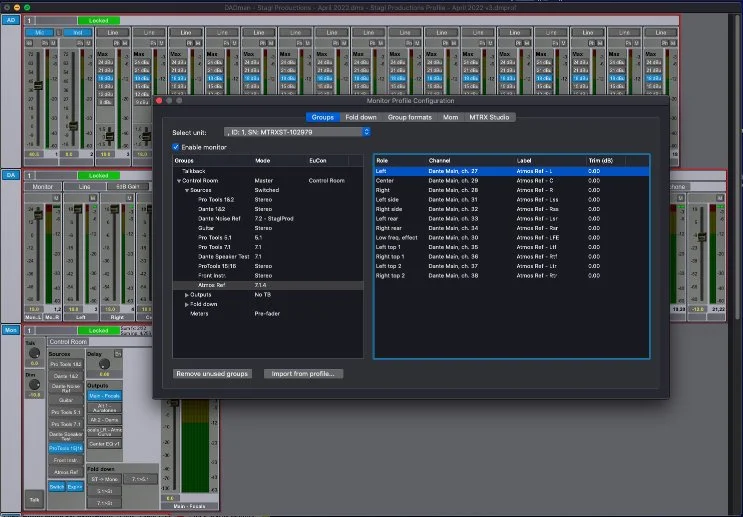Image resolution: width=743 pixels, height=517 pixels.
Task: Collapse the Sources tree group
Action: coord(187,189)
